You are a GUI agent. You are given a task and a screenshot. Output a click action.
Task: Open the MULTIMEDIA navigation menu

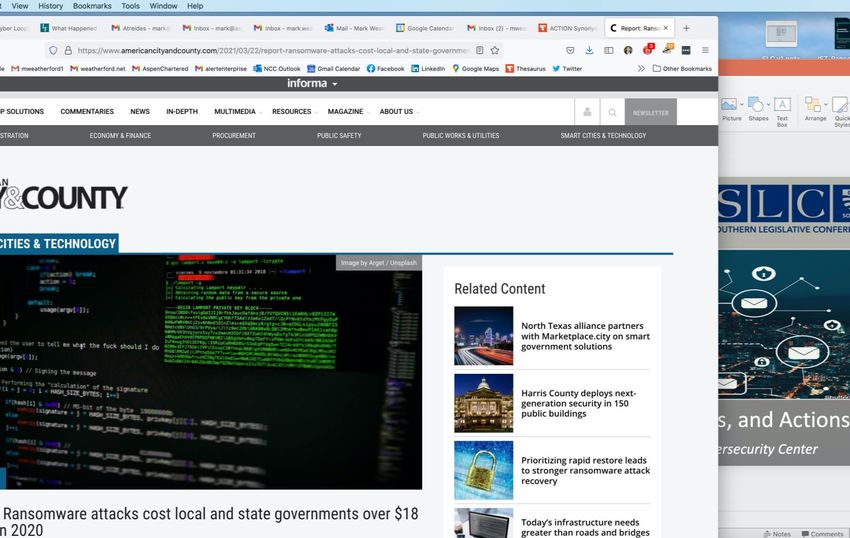click(x=235, y=111)
